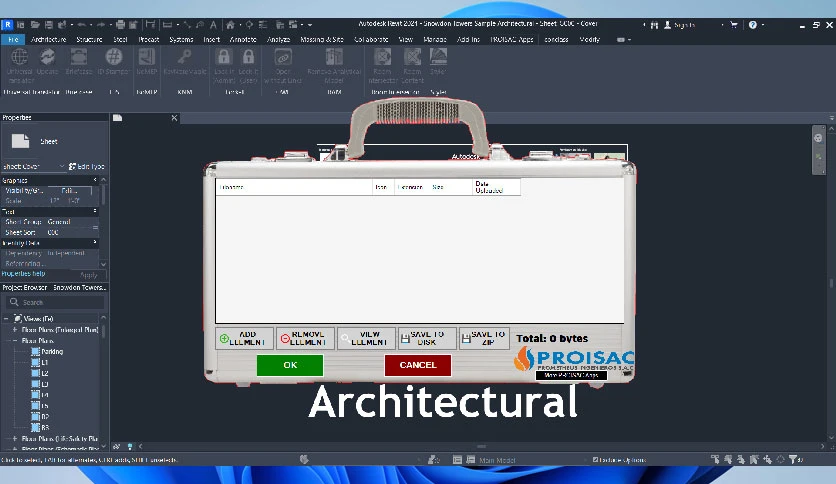The height and width of the screenshot is (484, 836).
Task: Collapse the Views (all) tree node
Action: coord(6,318)
